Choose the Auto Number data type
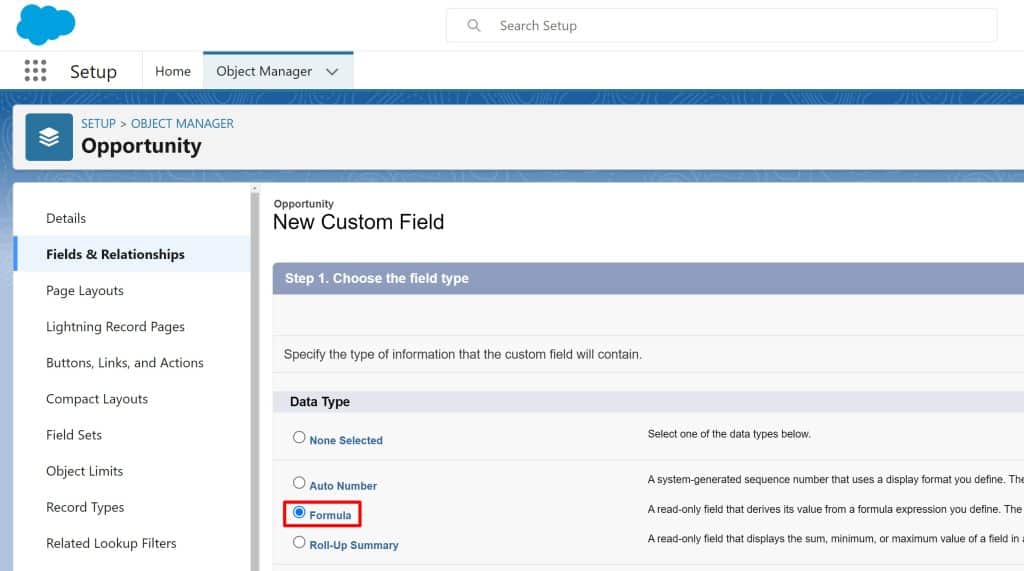The width and height of the screenshot is (1024, 571). tap(299, 483)
